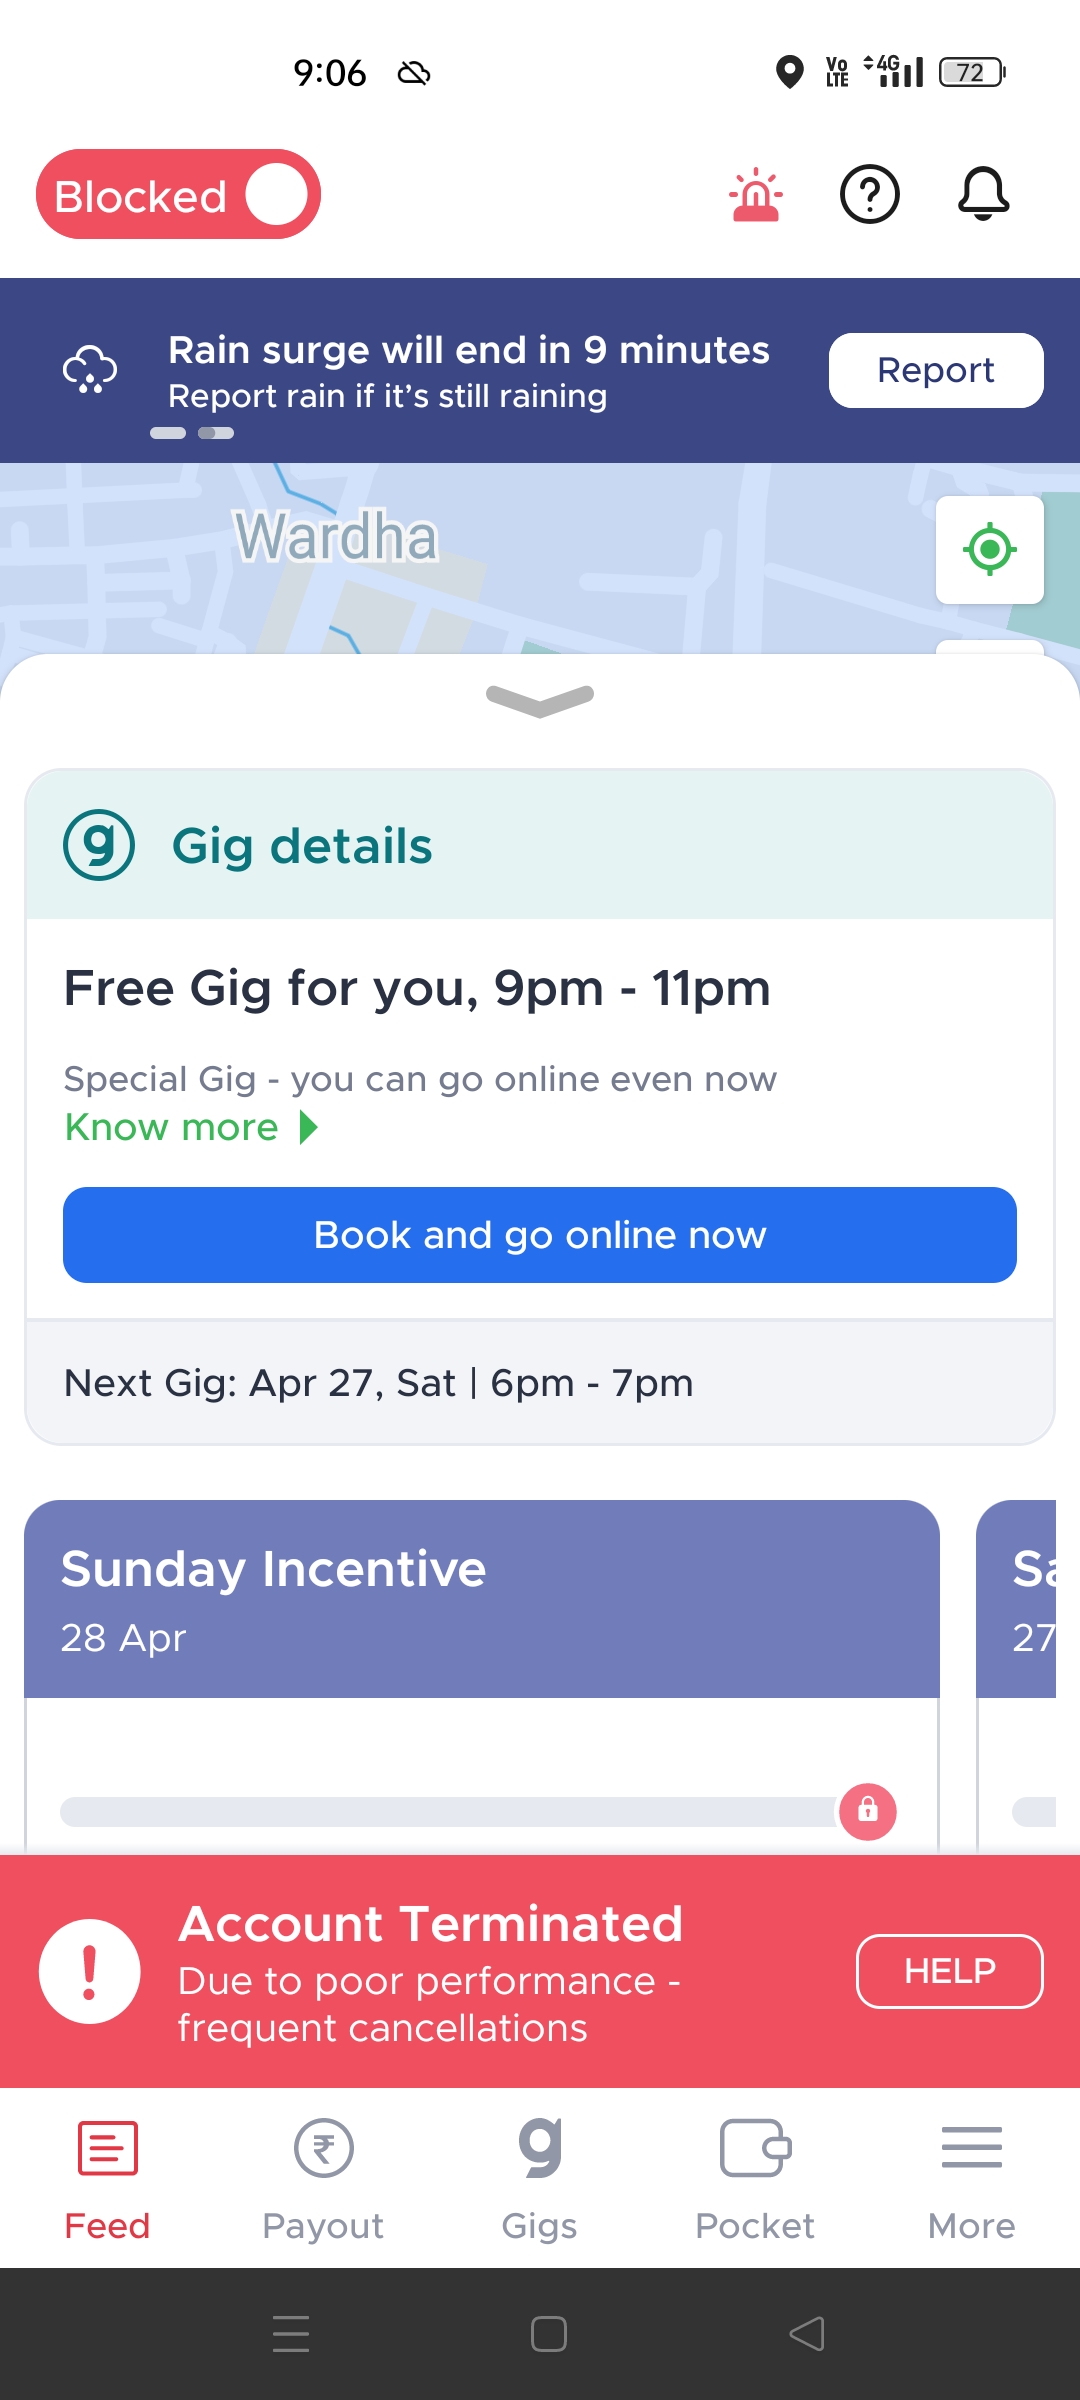
Task: Expand Next Gig Apr 27 row
Action: (540, 1383)
